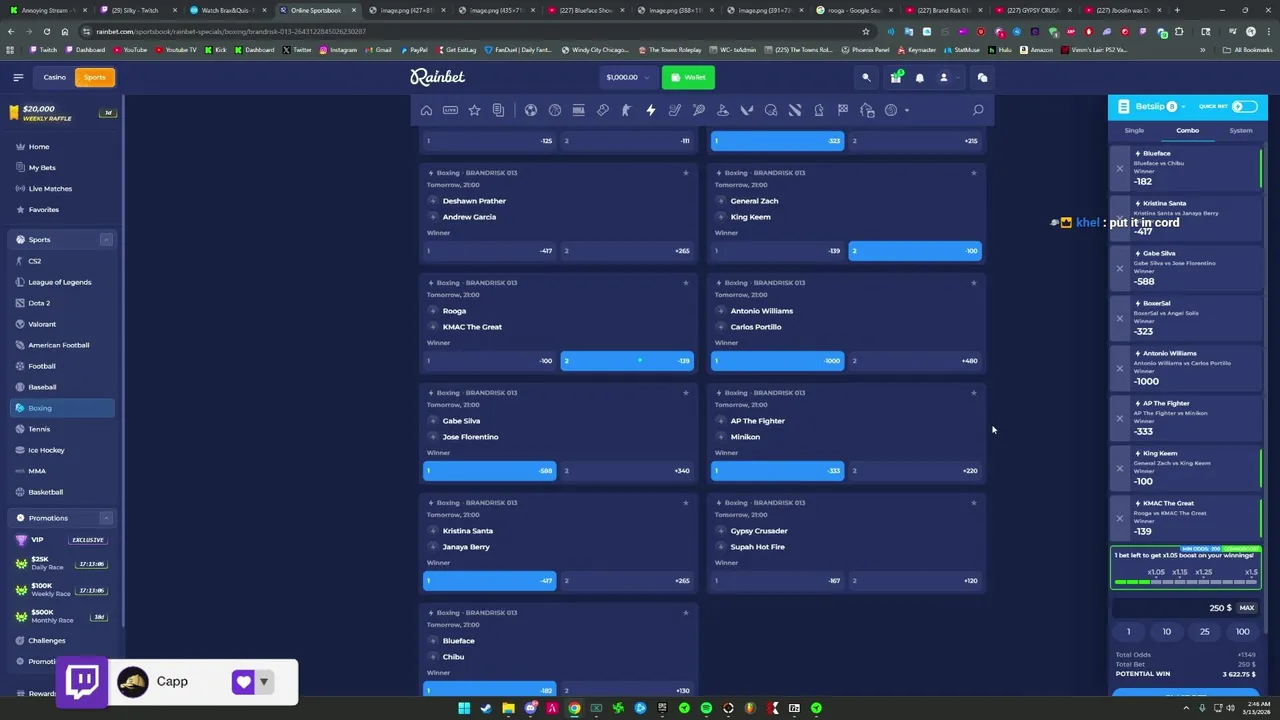1280x720 pixels.
Task: Switch to the System betslip tab
Action: pyautogui.click(x=1241, y=131)
